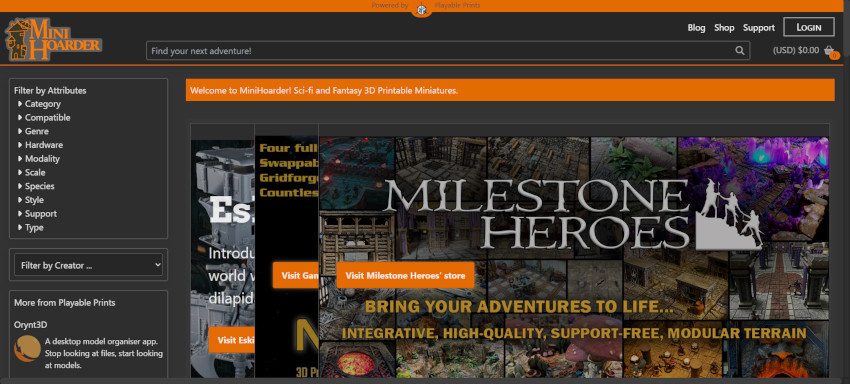Expand the Genre filter
The height and width of the screenshot is (384, 850).
click(x=33, y=131)
